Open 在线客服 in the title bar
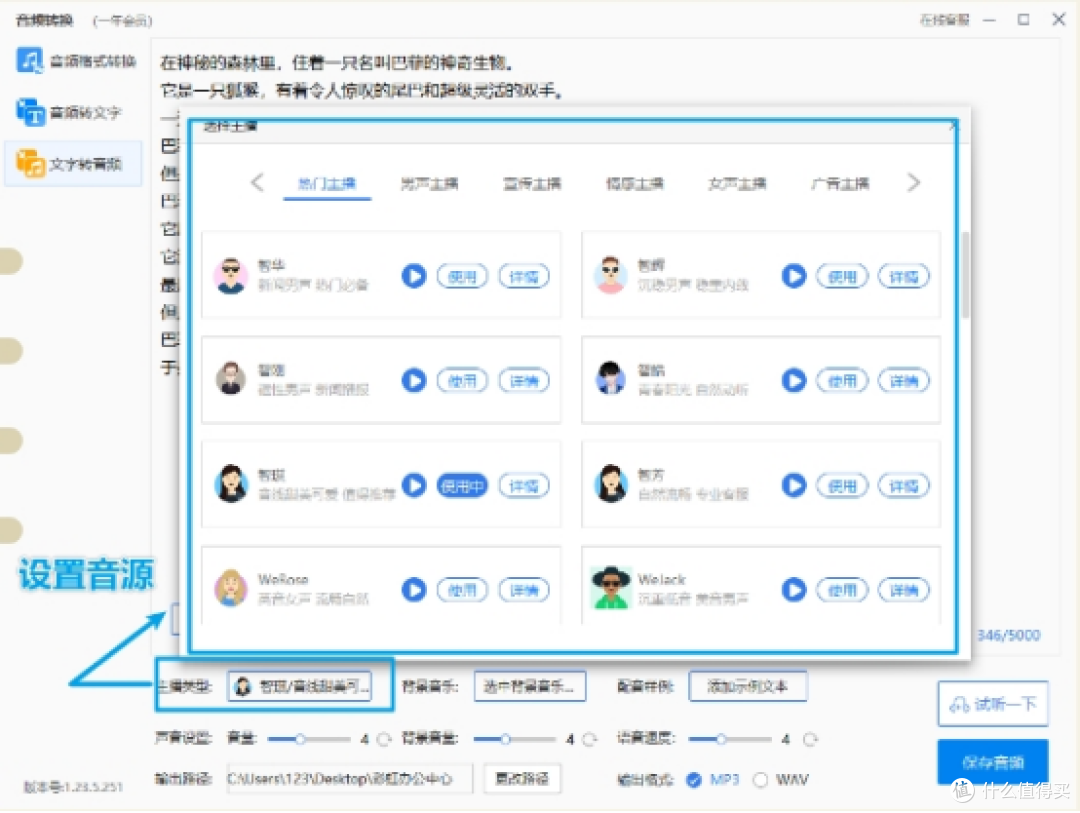Screen dimensions: 1080x813 tap(944, 20)
